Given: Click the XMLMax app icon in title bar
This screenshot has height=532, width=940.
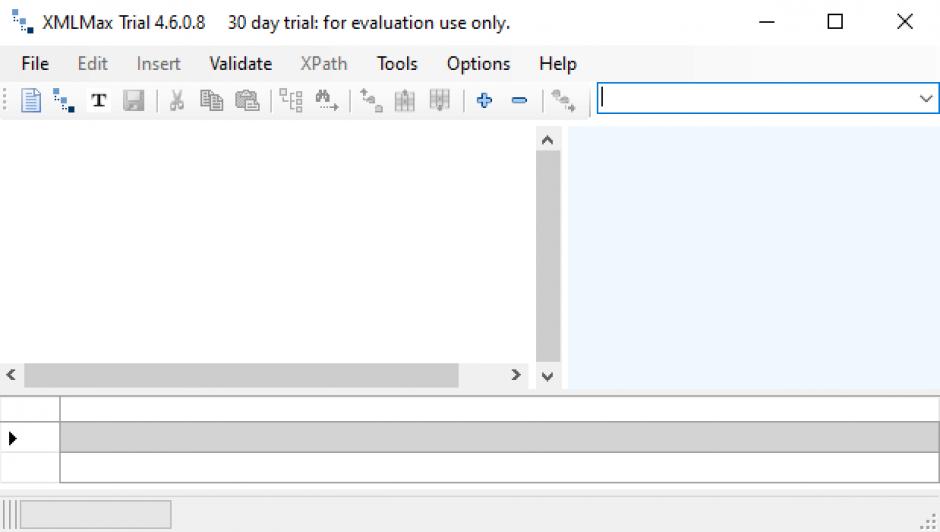Looking at the screenshot, I should pyautogui.click(x=23, y=22).
